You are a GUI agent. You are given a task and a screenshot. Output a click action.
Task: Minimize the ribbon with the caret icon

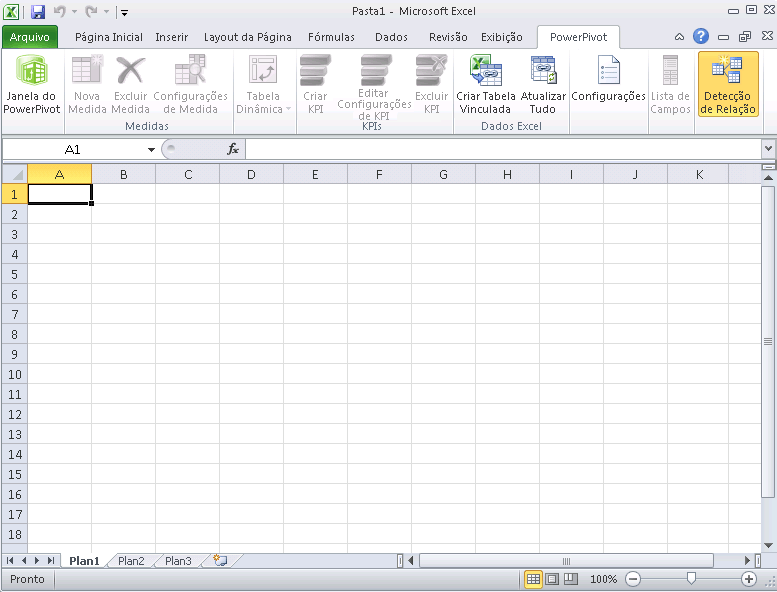[679, 37]
